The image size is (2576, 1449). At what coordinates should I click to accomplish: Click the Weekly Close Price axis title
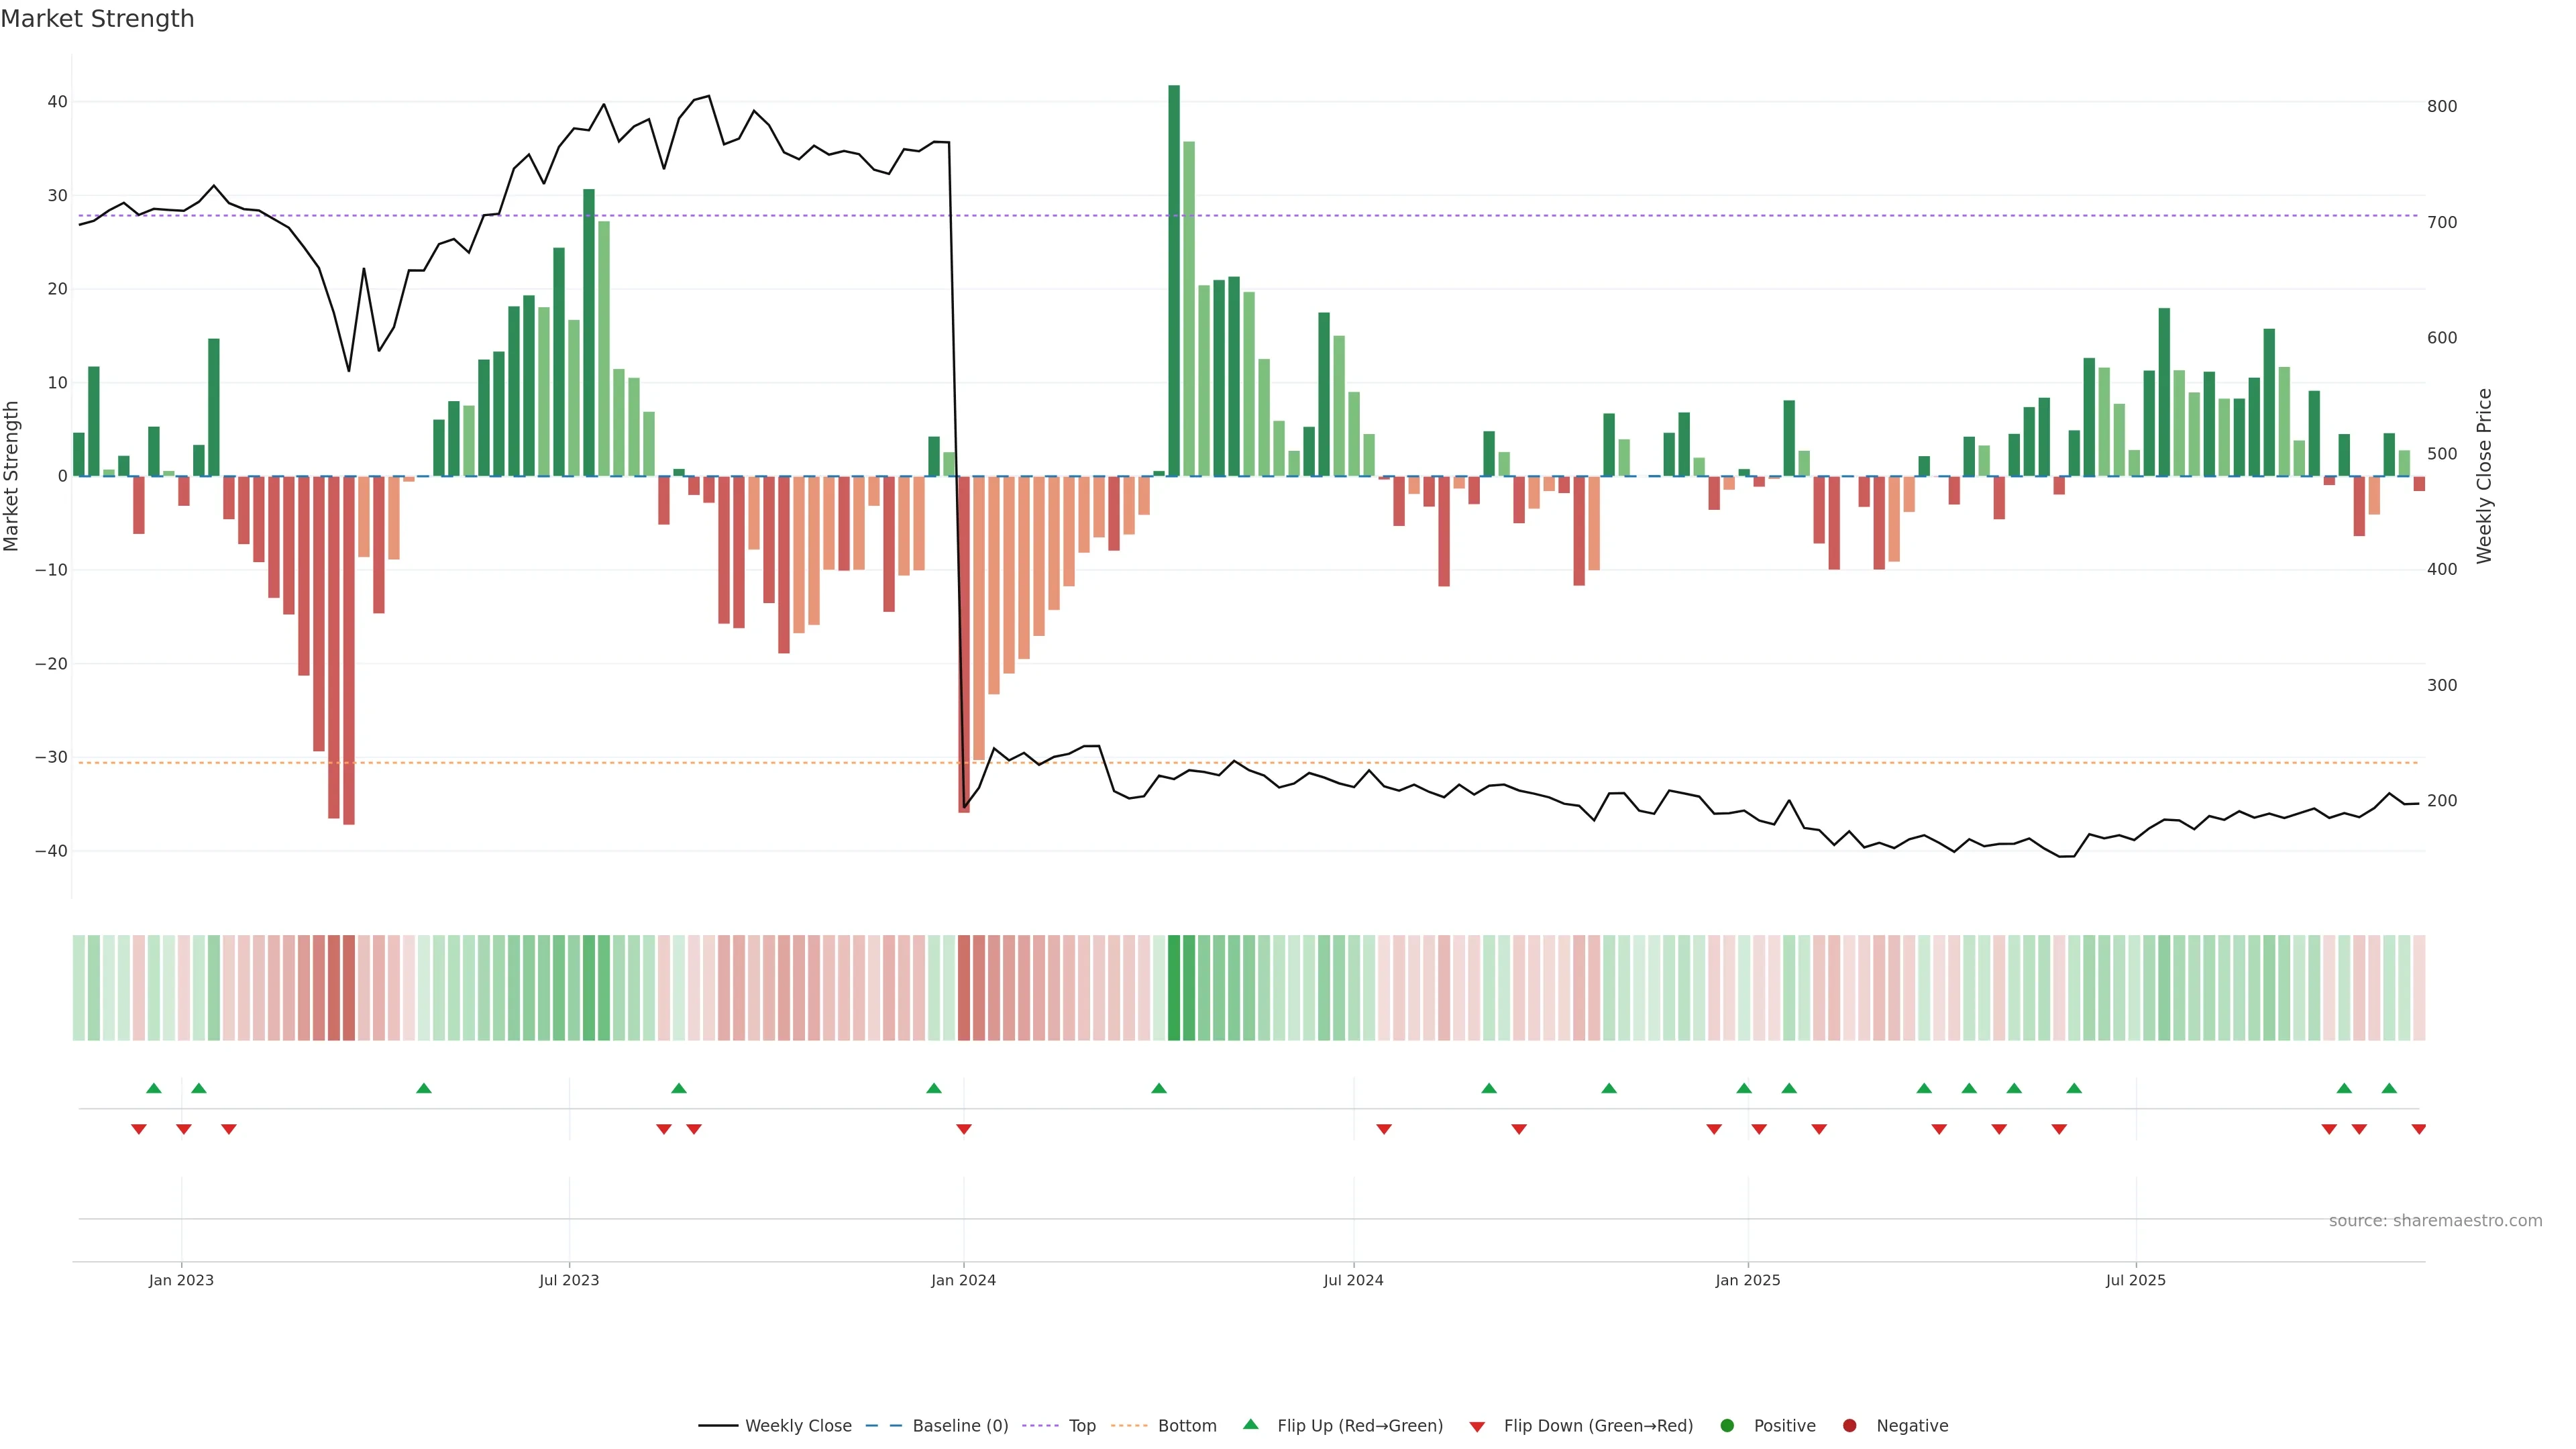2485,476
